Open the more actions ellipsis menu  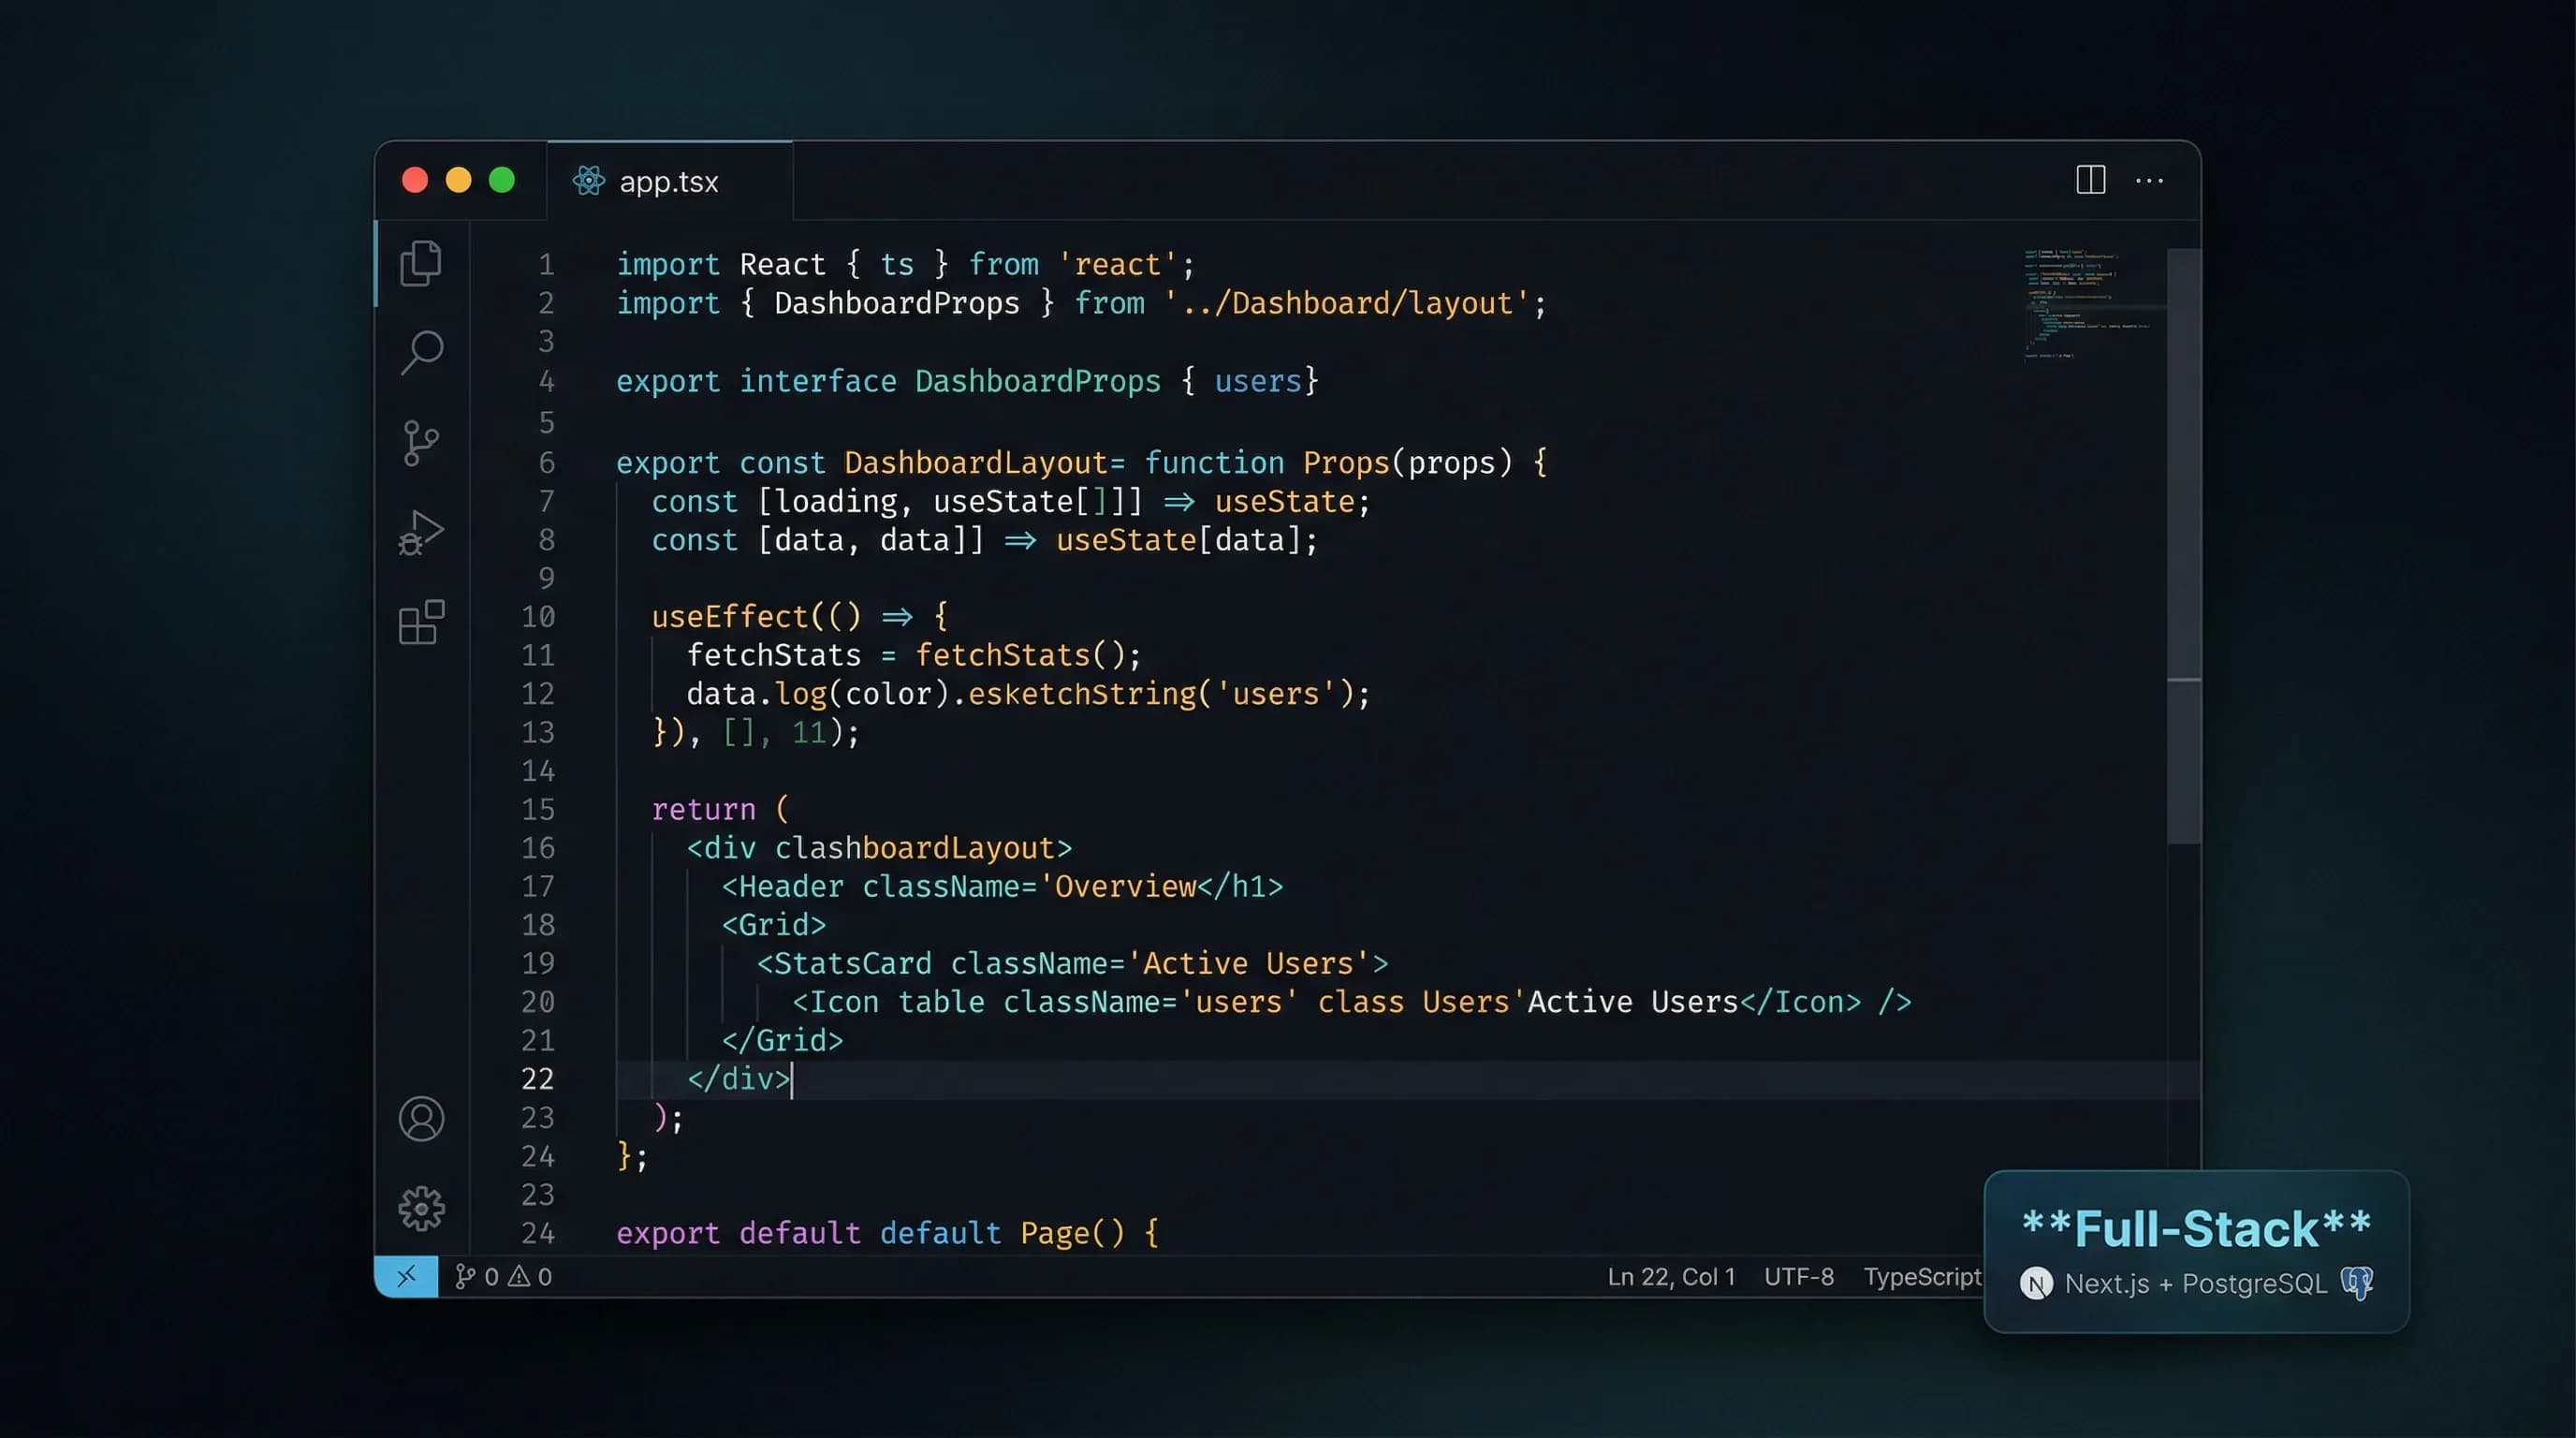pyautogui.click(x=2149, y=181)
